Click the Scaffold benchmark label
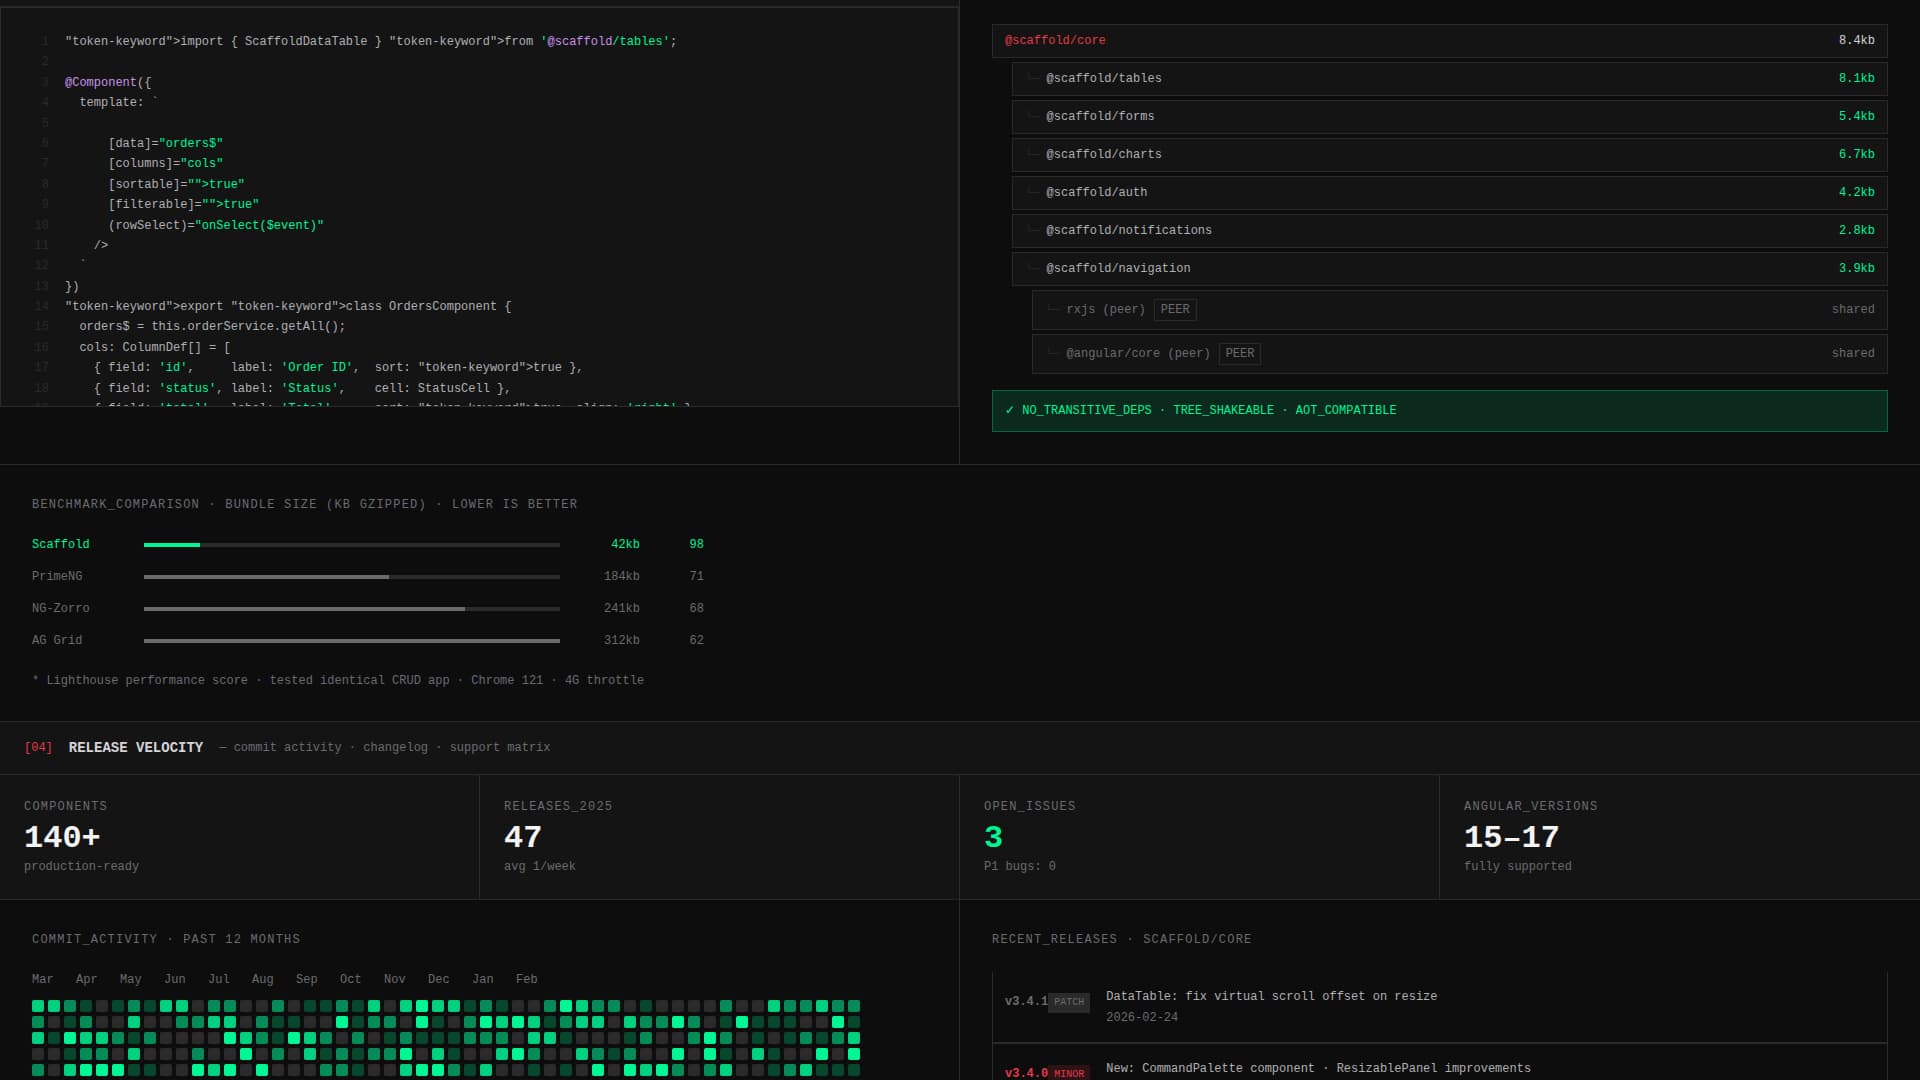The width and height of the screenshot is (1920, 1080). point(61,545)
